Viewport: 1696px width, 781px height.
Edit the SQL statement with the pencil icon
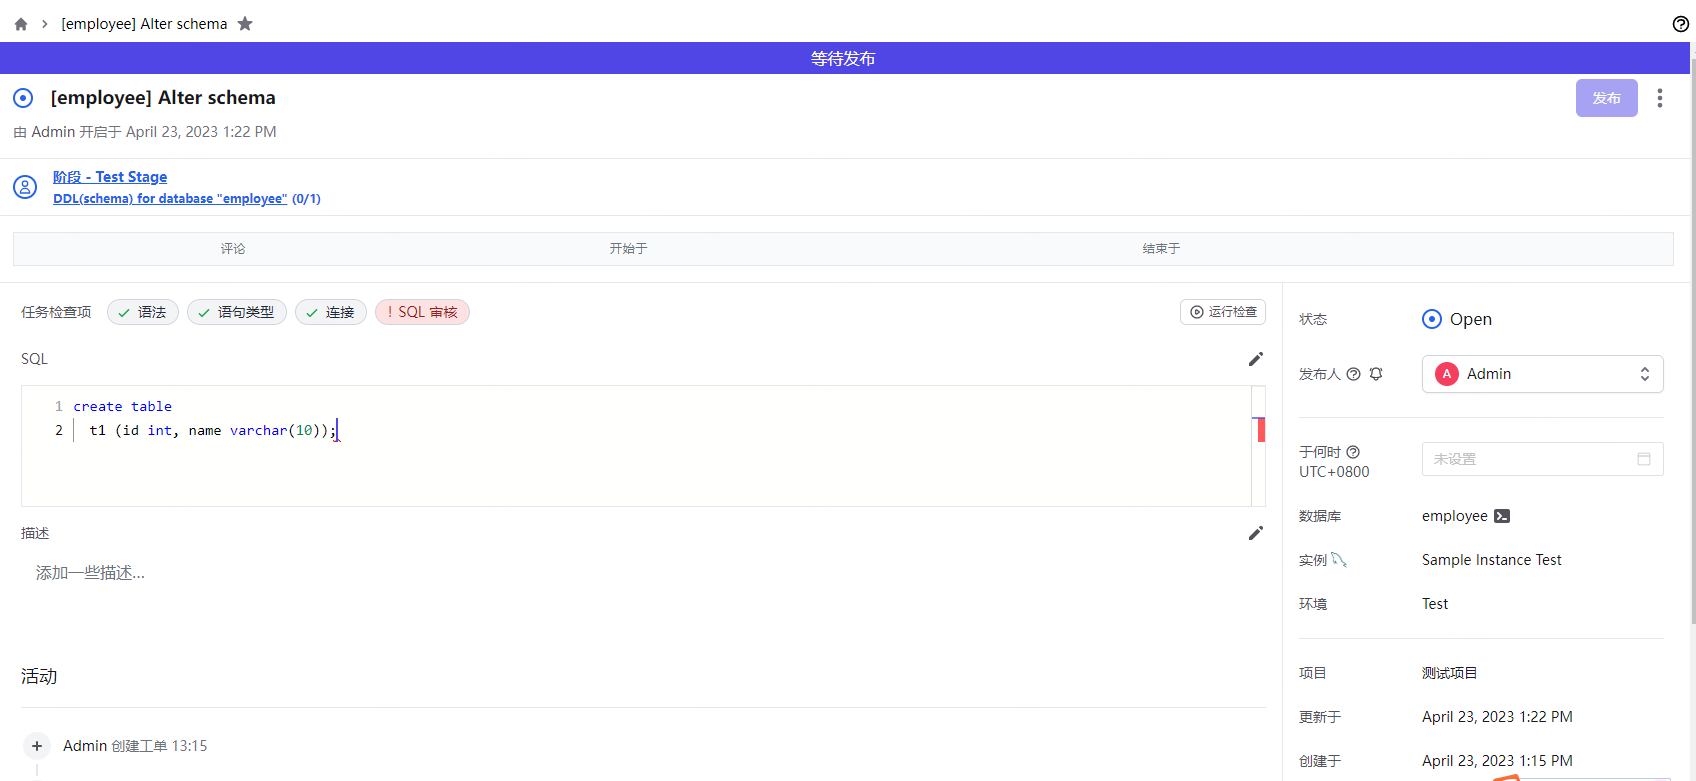pyautogui.click(x=1256, y=359)
